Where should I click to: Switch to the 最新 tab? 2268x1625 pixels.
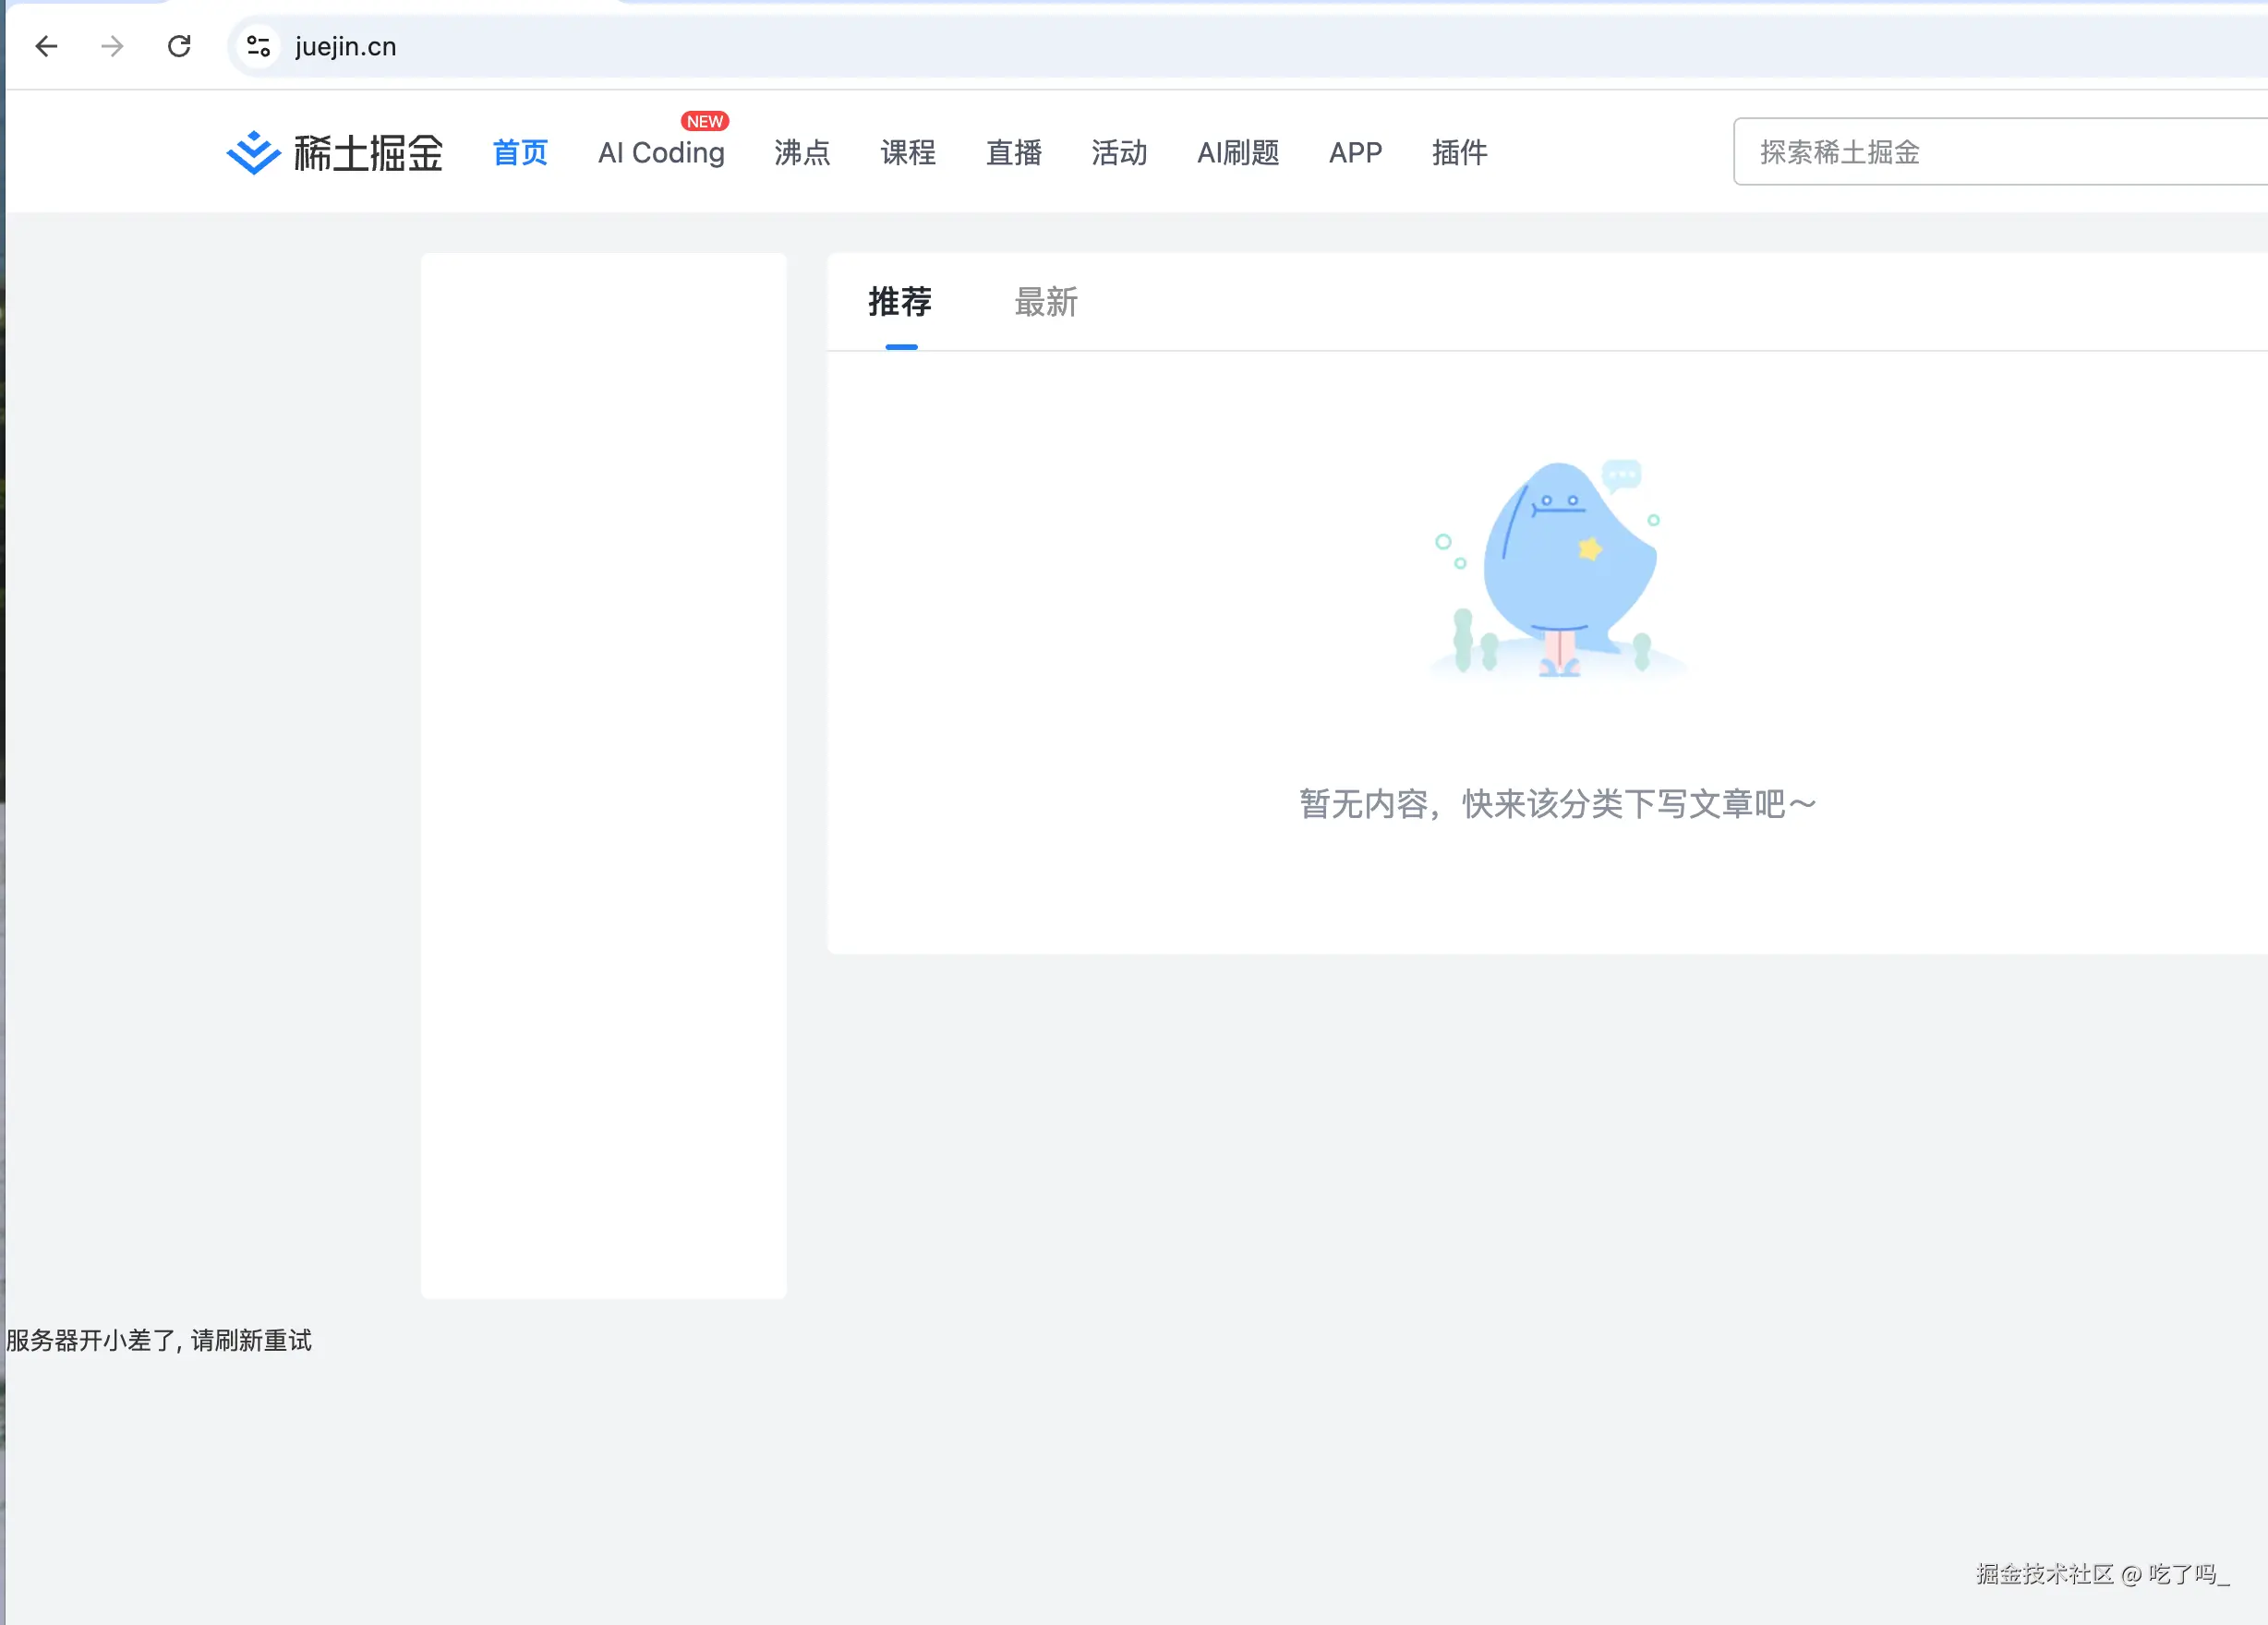pos(1044,302)
